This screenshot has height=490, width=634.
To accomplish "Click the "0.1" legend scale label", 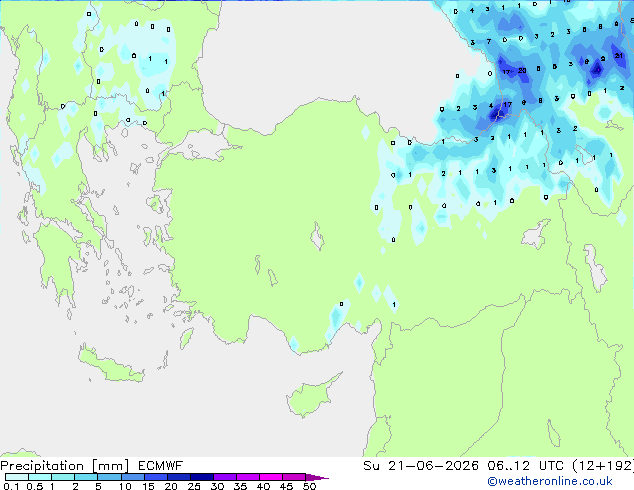I will pyautogui.click(x=11, y=486).
